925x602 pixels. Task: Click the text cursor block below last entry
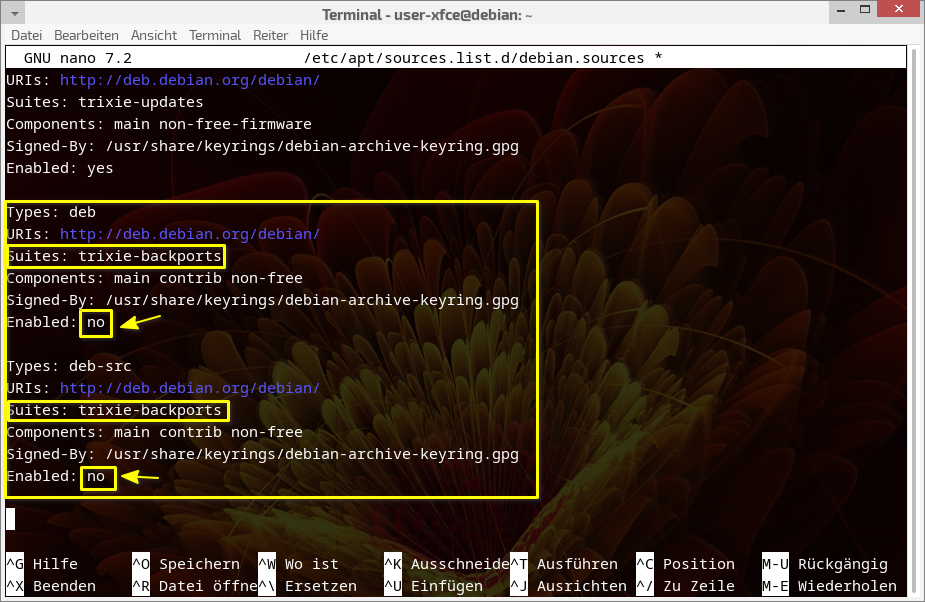coord(11,519)
